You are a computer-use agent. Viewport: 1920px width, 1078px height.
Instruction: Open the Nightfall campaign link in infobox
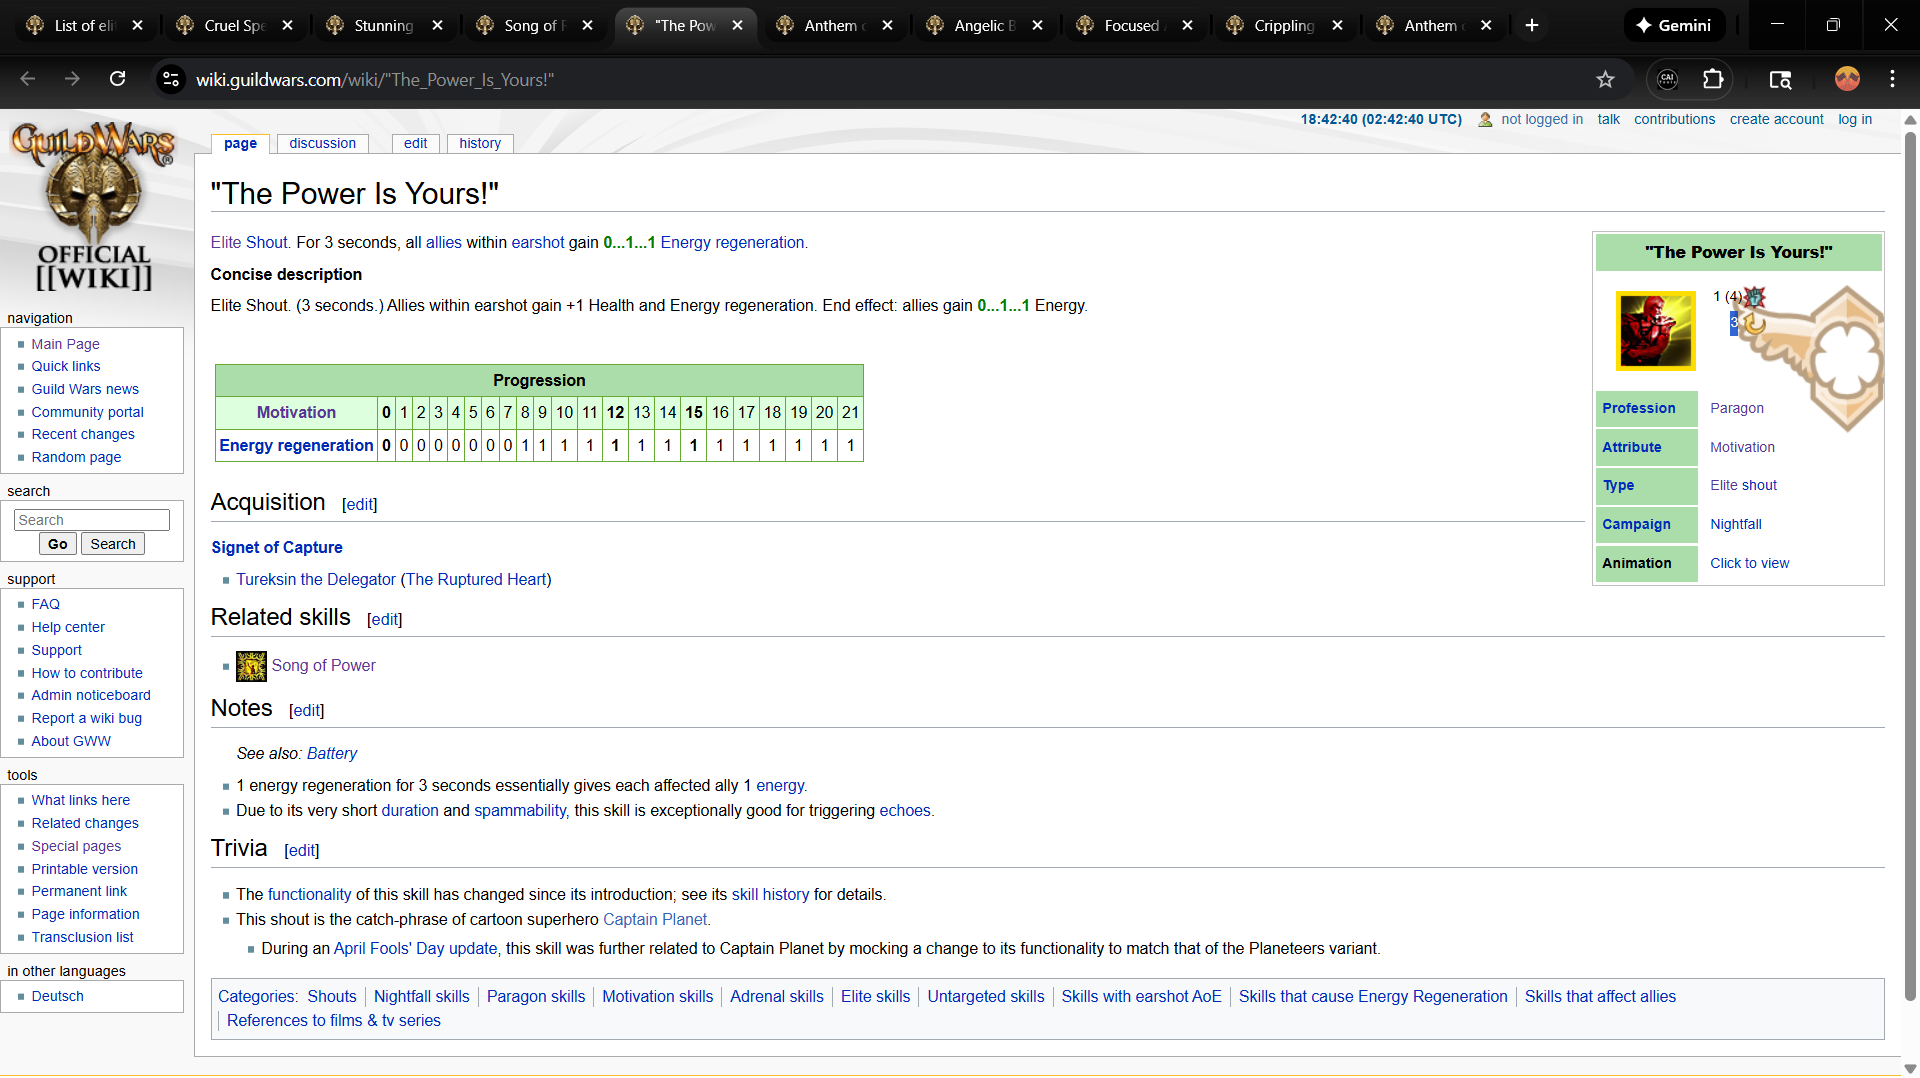click(x=1736, y=524)
